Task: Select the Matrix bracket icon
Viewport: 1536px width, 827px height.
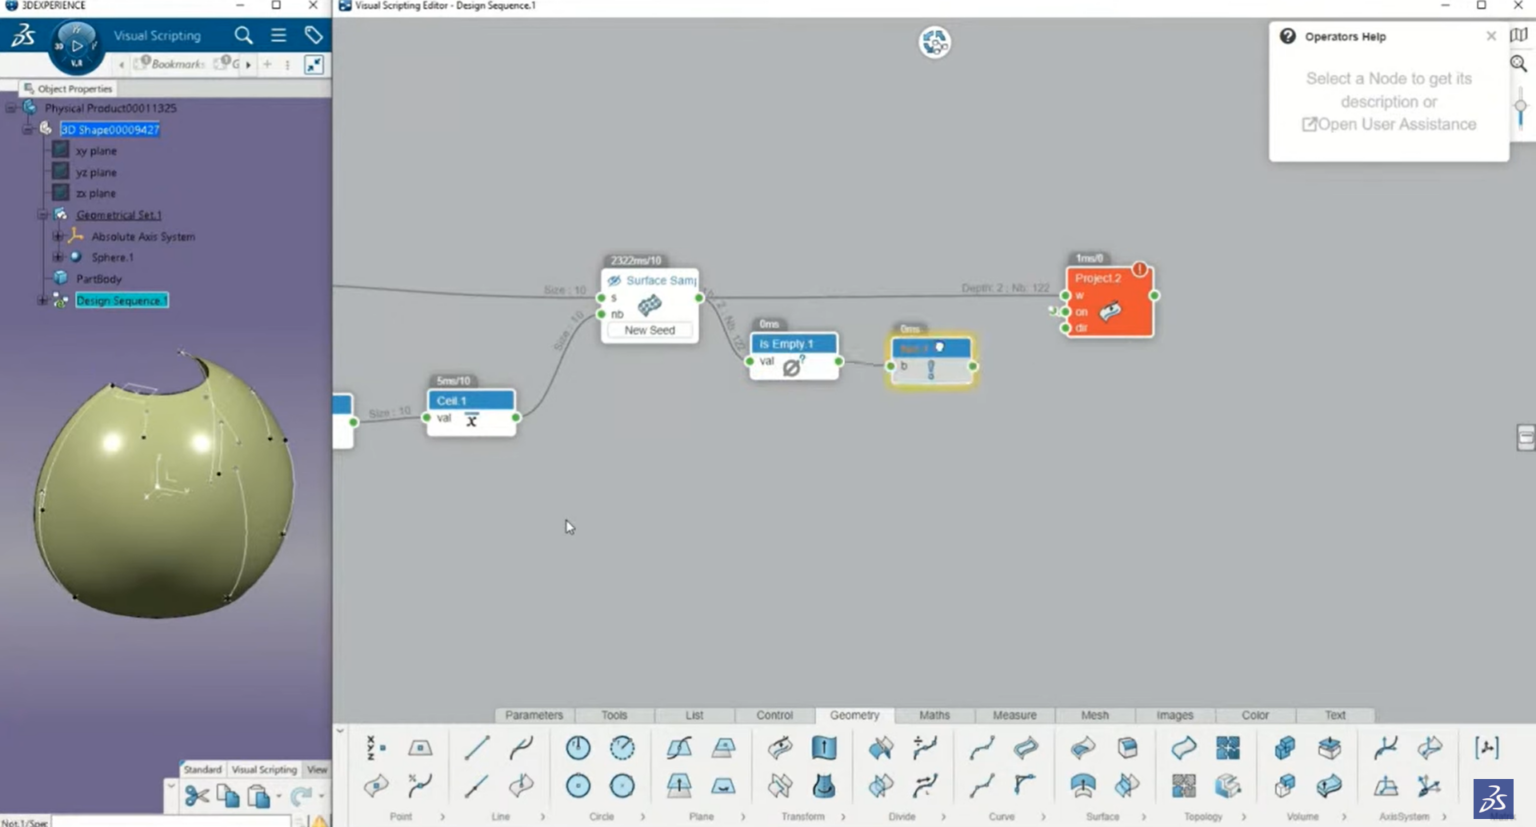Action: [x=1485, y=747]
